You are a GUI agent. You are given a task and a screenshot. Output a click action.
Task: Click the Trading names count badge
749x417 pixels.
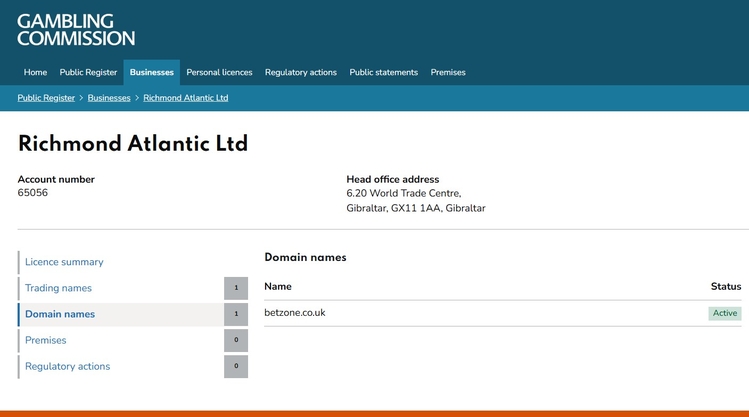tap(236, 288)
